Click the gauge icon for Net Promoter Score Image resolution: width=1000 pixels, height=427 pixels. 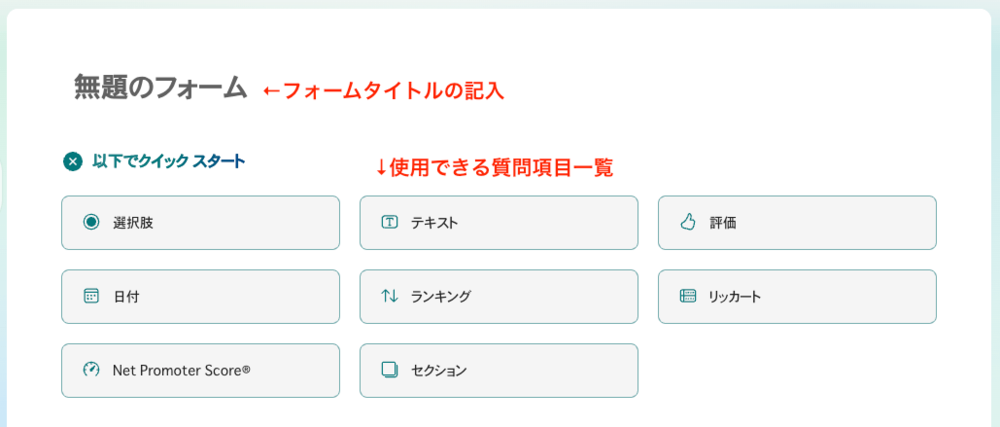[x=91, y=370]
